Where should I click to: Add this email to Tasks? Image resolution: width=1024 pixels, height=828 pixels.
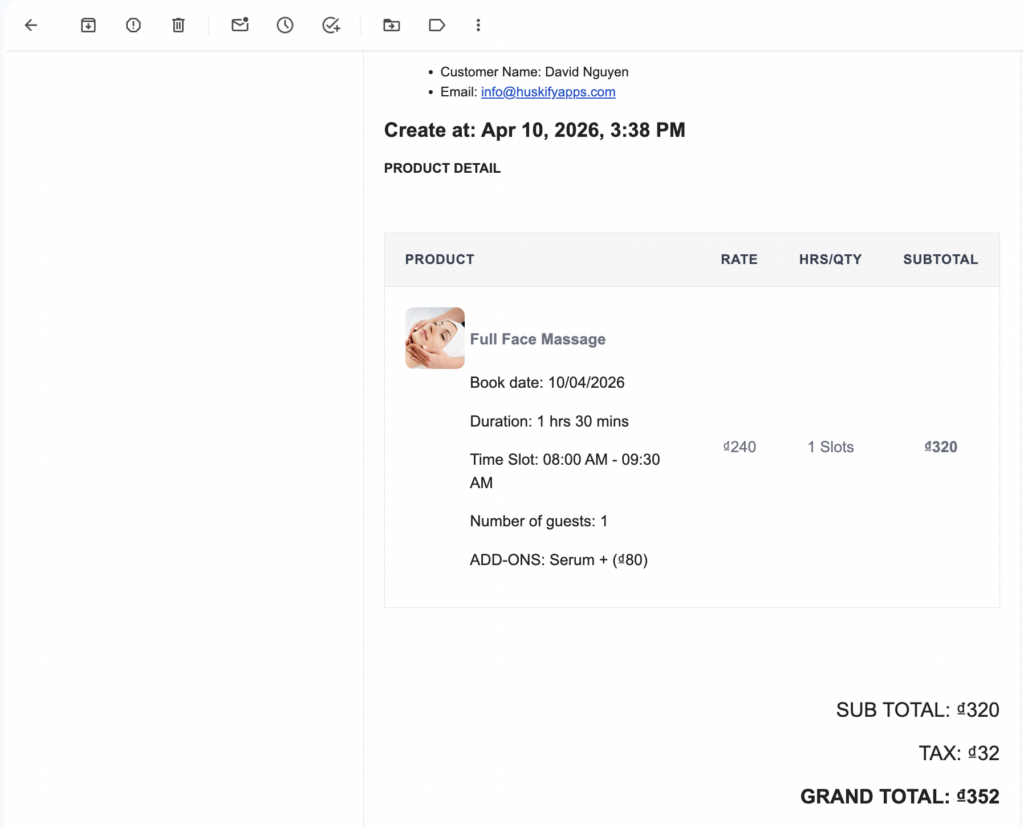(x=331, y=25)
